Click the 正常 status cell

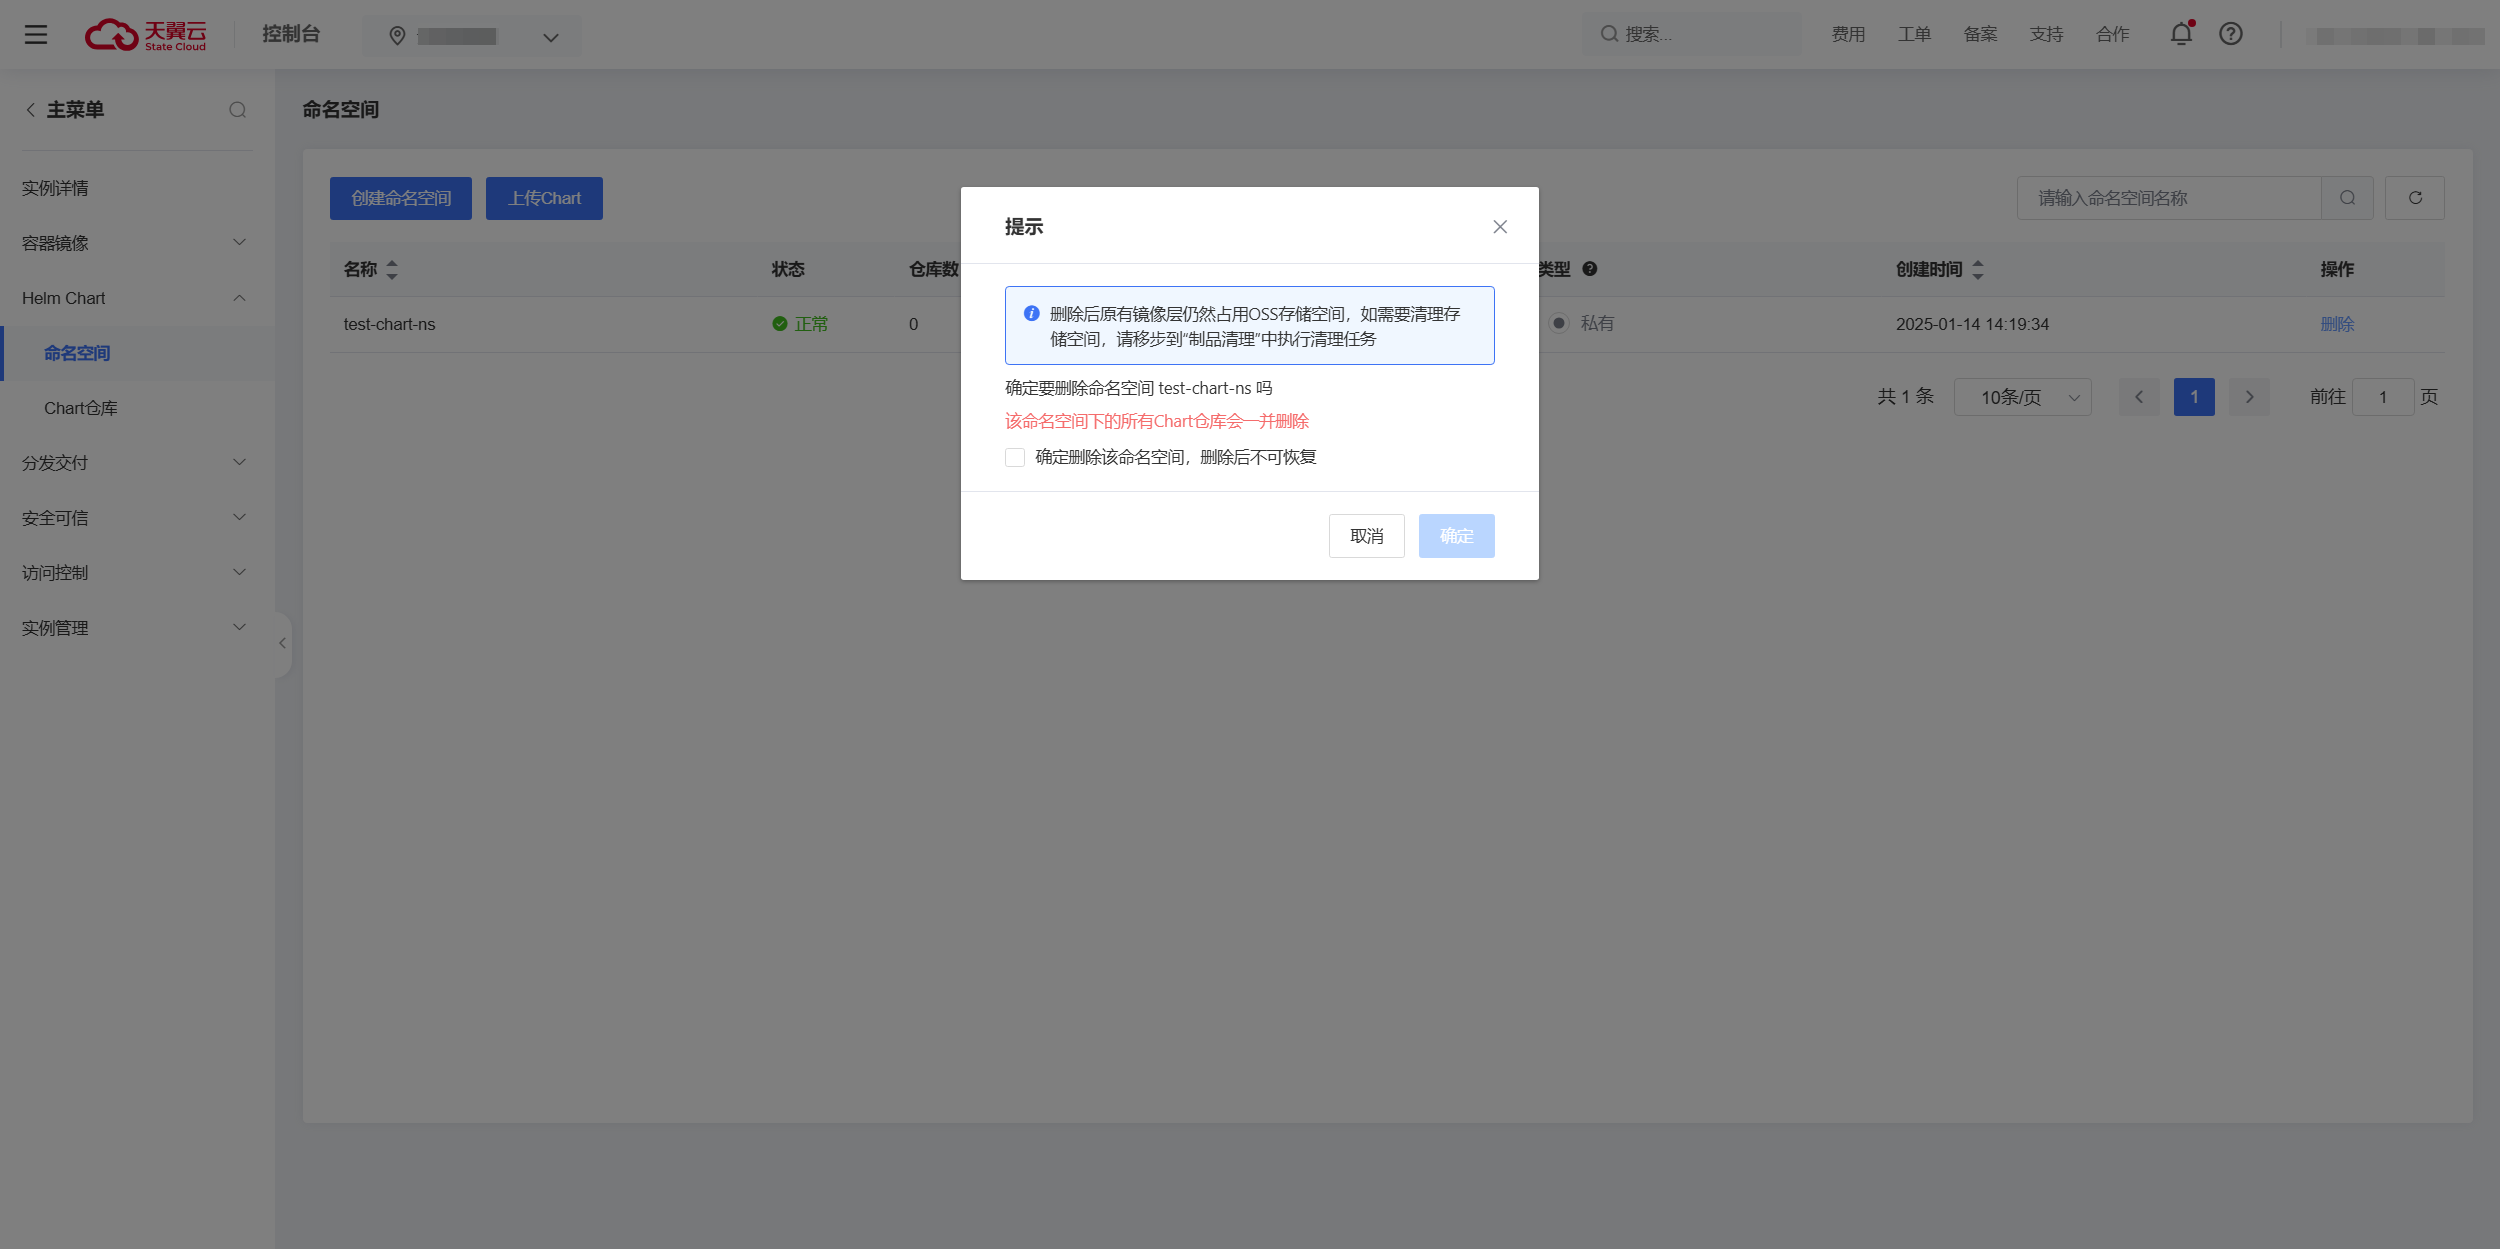coord(800,324)
